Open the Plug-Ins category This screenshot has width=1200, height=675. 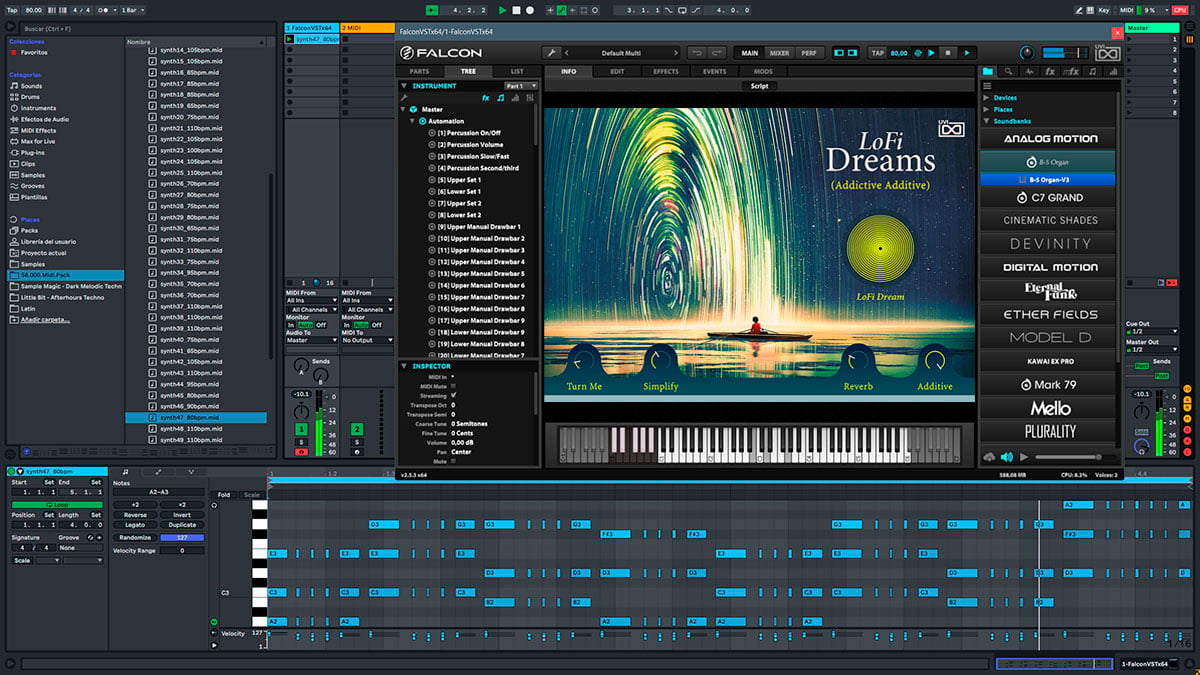click(x=33, y=152)
